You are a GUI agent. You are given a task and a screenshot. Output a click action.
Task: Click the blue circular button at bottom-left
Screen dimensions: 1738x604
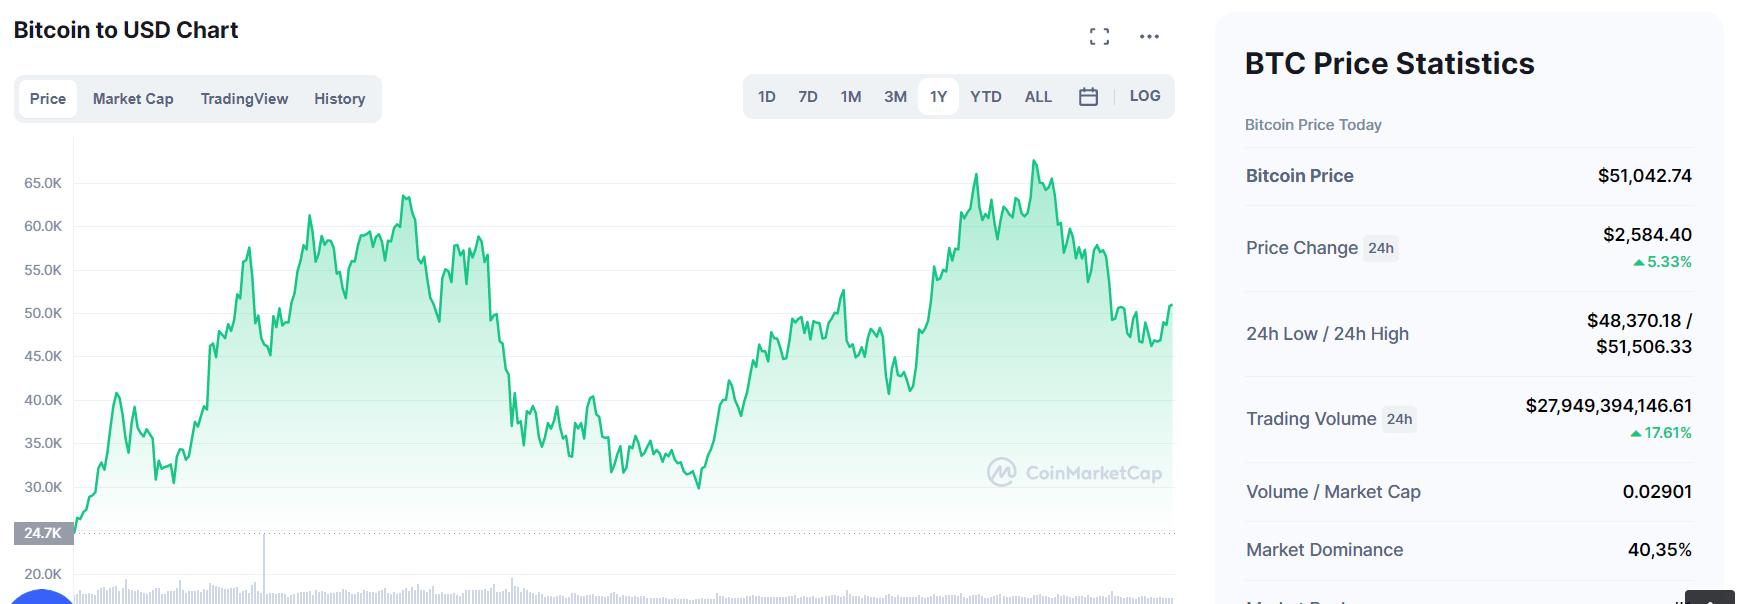pyautogui.click(x=42, y=598)
